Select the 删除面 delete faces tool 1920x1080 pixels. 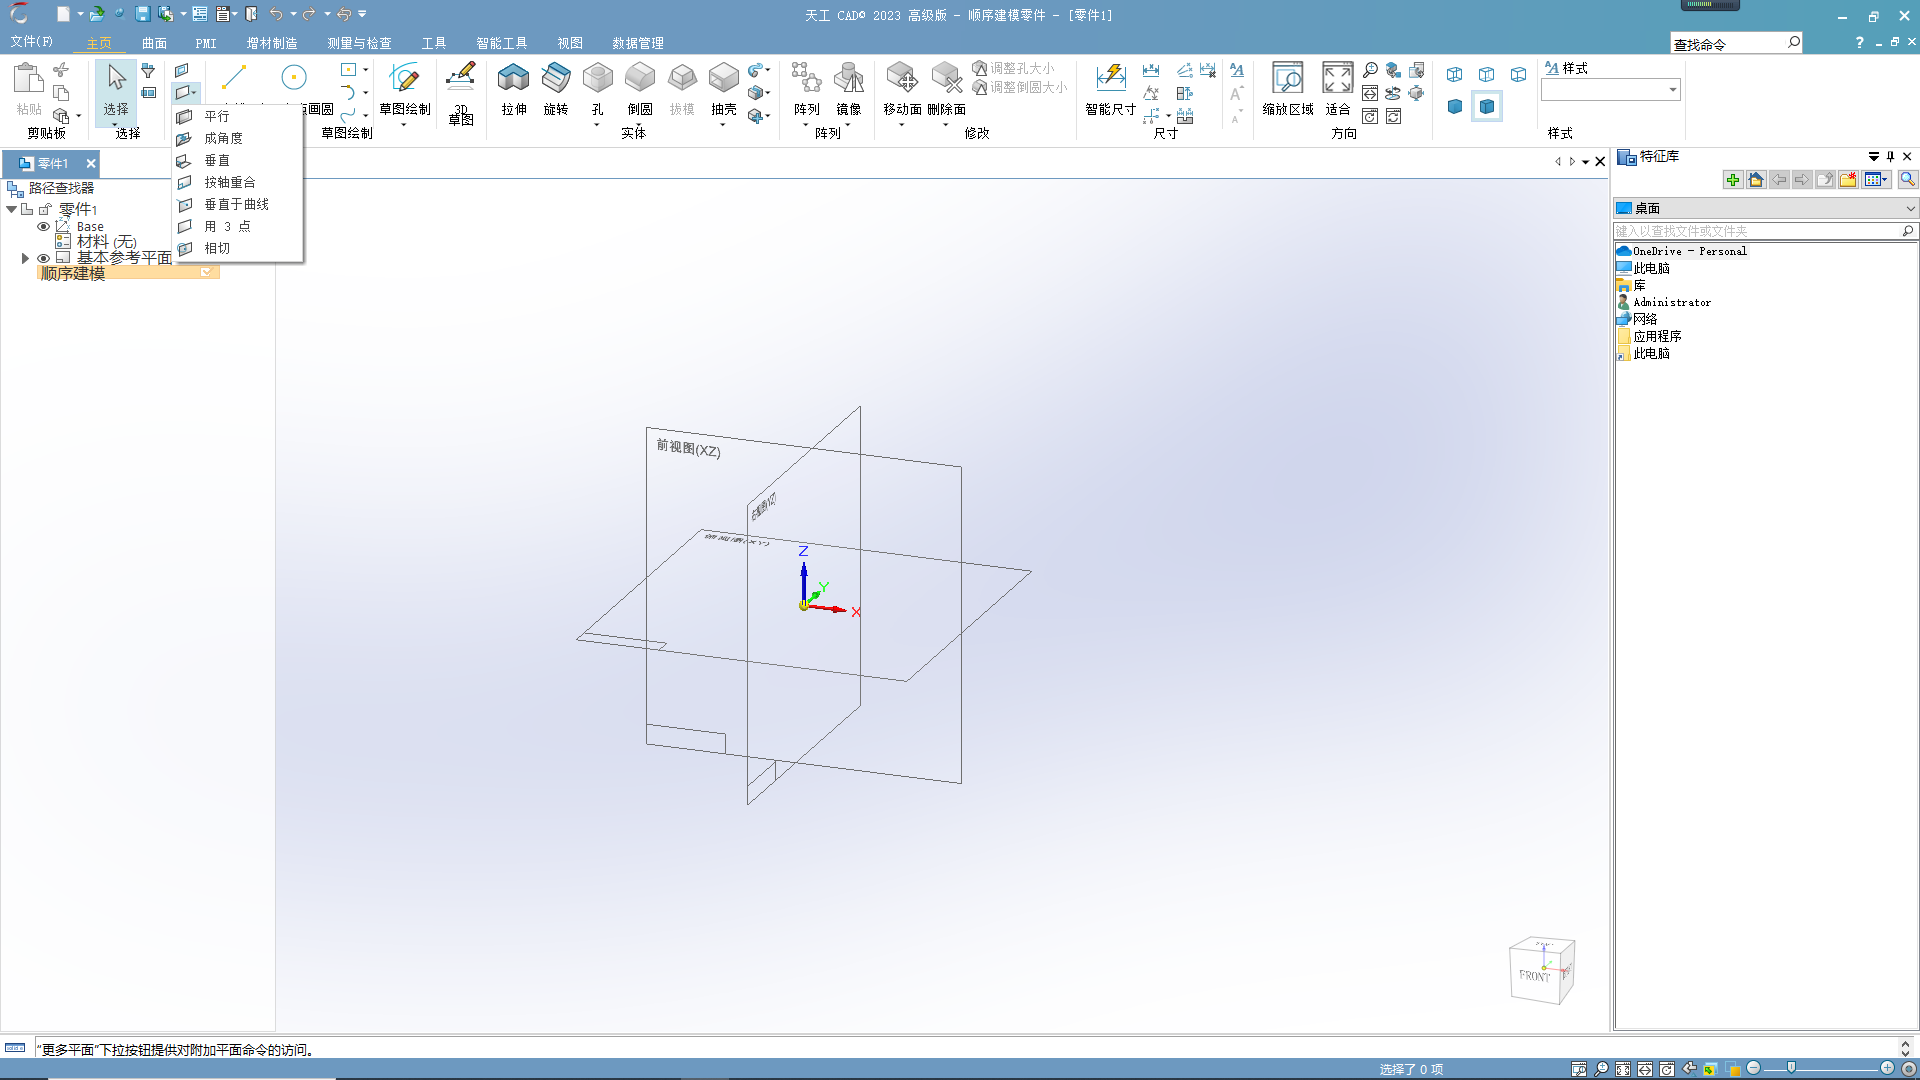[x=946, y=89]
